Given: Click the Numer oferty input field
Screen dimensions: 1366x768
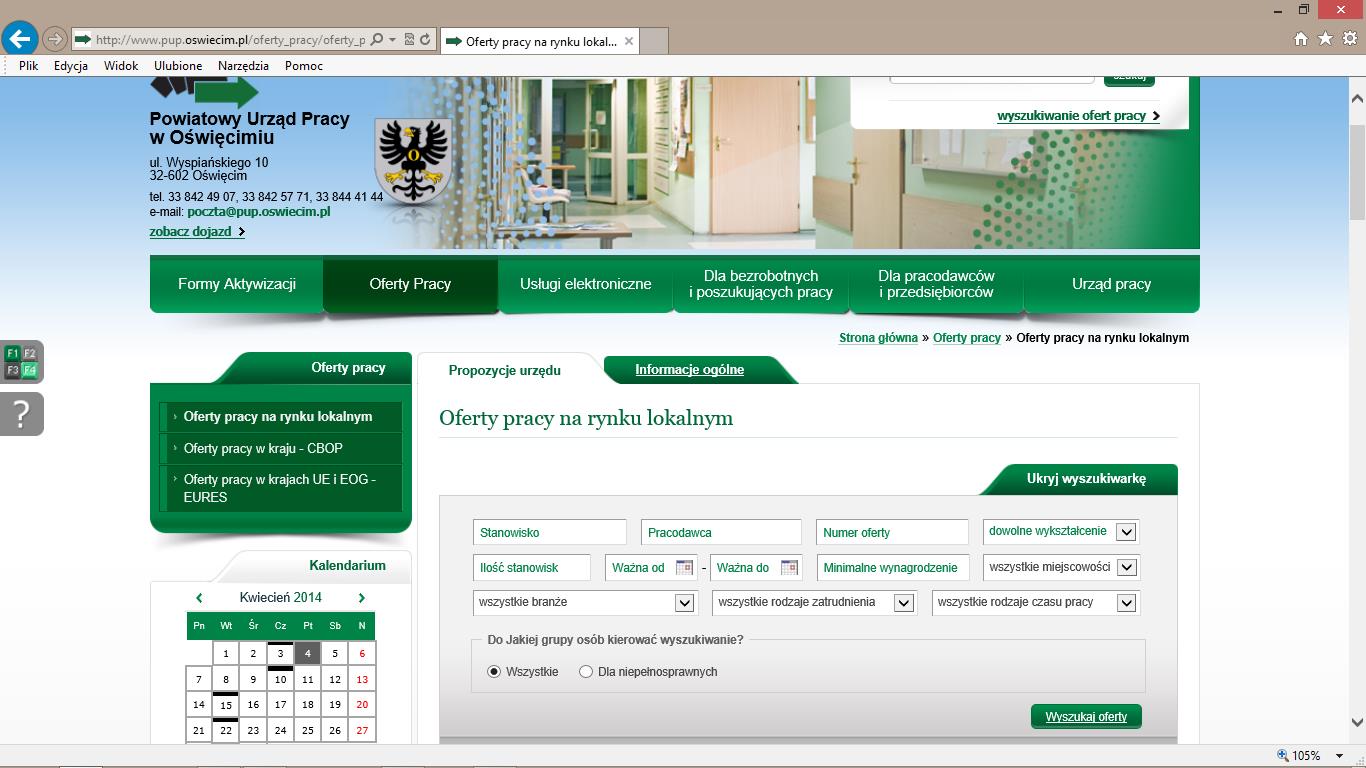Looking at the screenshot, I should (893, 532).
